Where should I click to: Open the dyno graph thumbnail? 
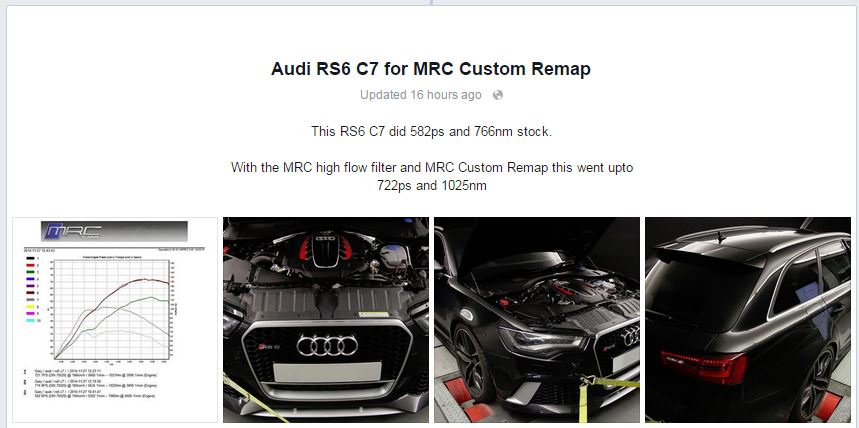coord(114,320)
